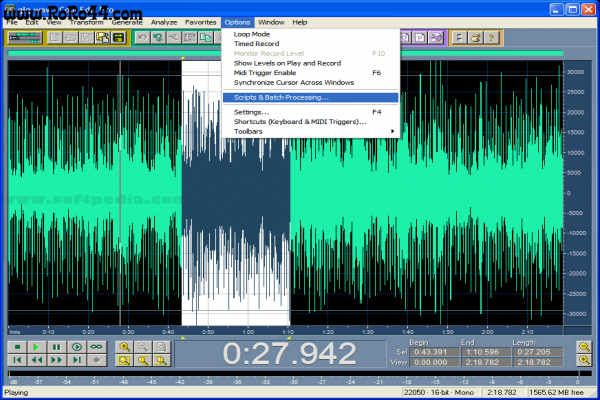This screenshot has height=400, width=600.
Task: Click Zoom to Right Edge of Selection icon
Action: (162, 360)
